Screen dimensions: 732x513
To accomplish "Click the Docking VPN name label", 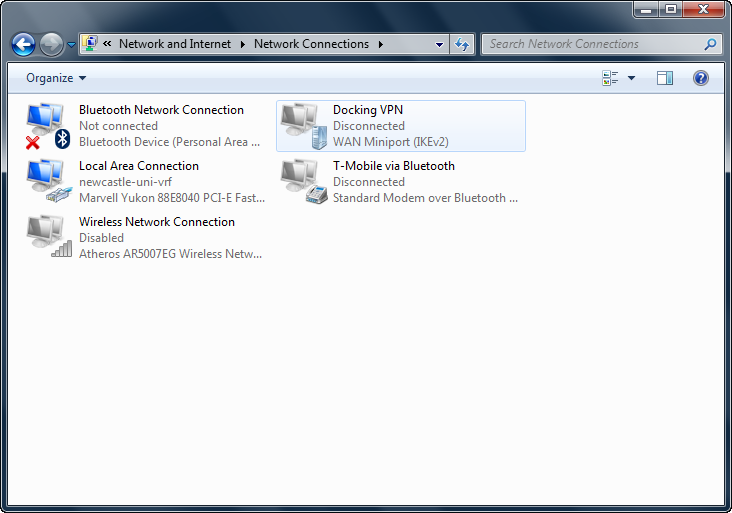I will point(368,110).
